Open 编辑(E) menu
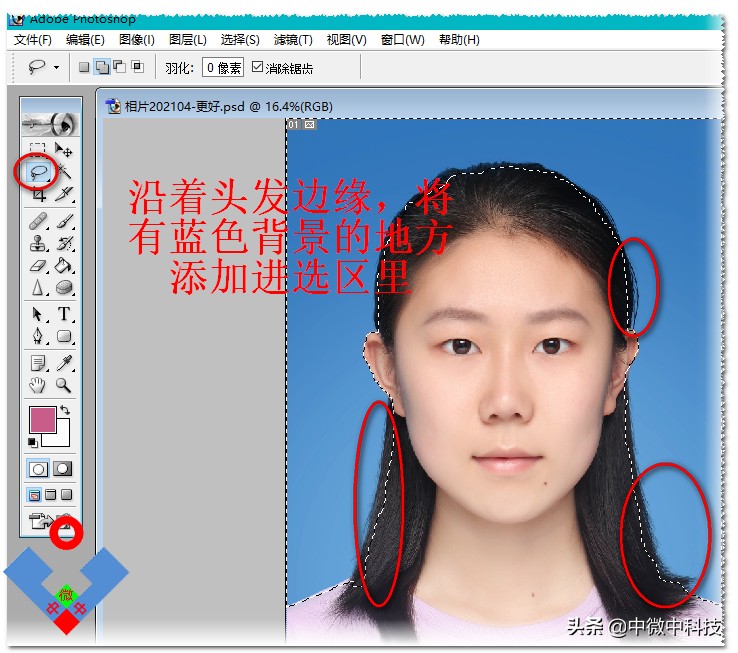738x653 pixels. [x=85, y=40]
